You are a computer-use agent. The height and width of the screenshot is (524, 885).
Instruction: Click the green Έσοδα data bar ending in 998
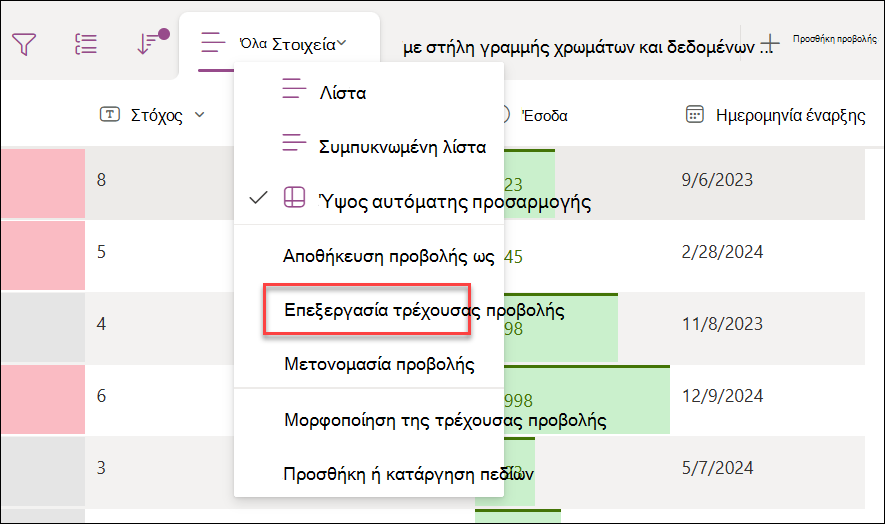point(587,400)
